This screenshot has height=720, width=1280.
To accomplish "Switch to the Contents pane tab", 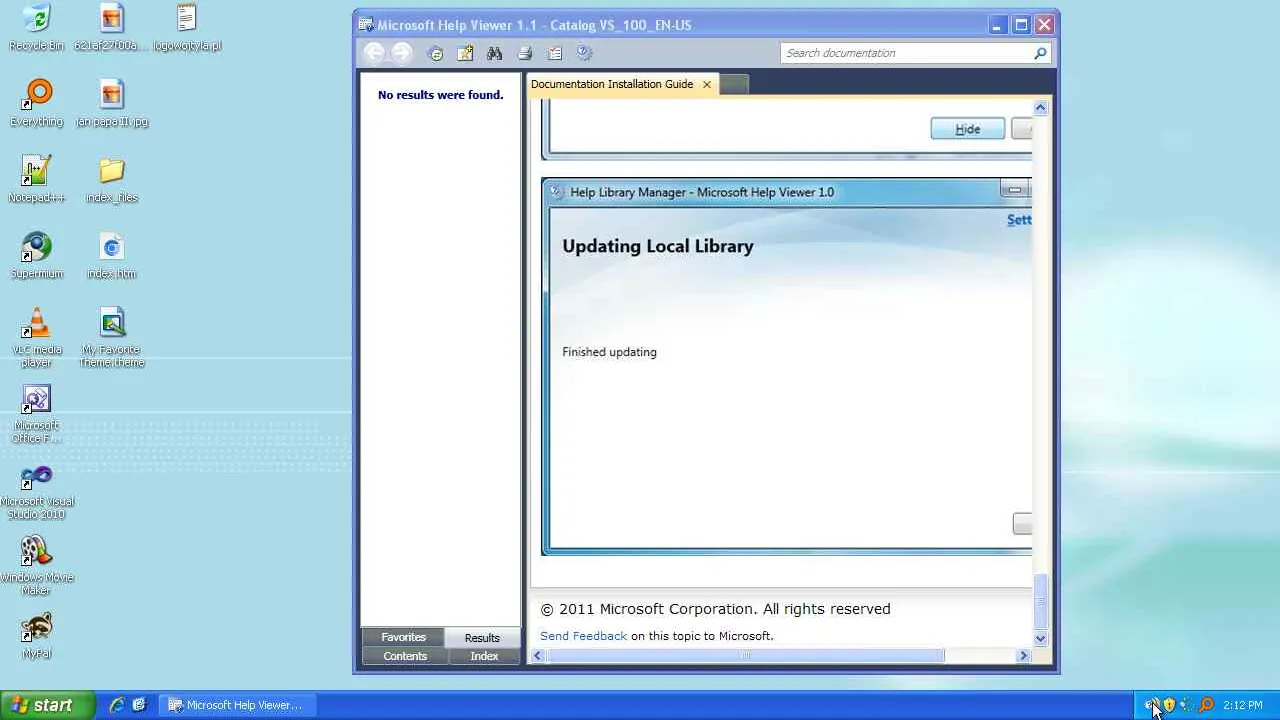I will (x=405, y=656).
